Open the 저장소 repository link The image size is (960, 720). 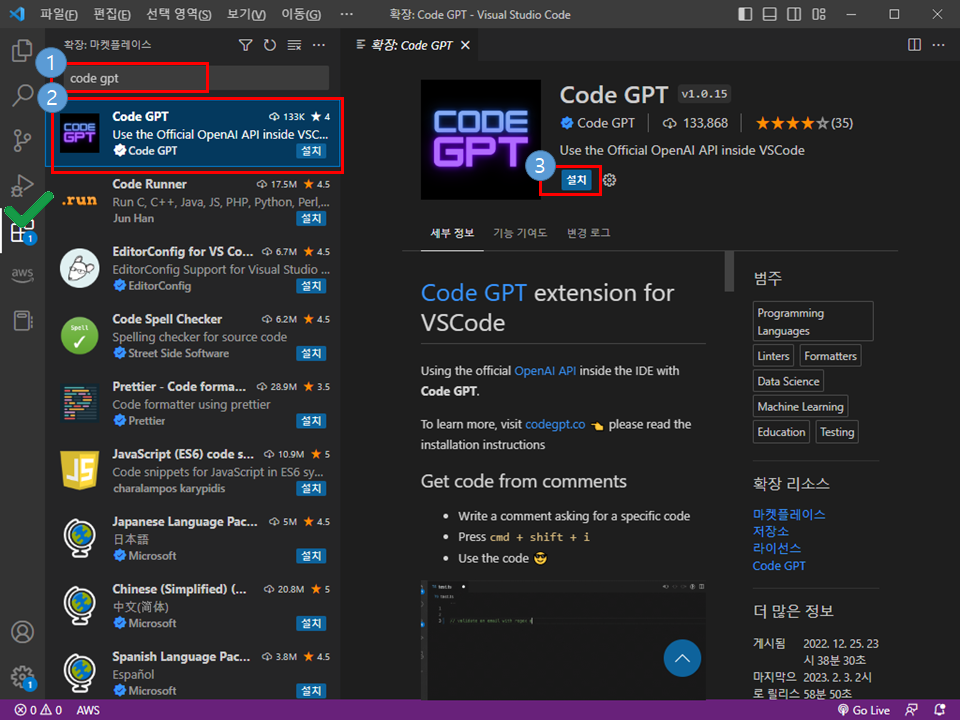tap(770, 531)
